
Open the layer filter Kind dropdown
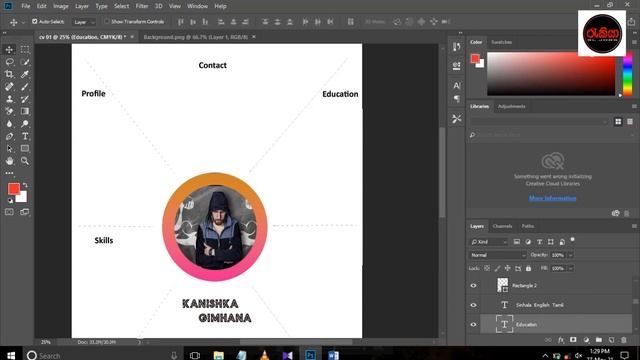[488, 242]
